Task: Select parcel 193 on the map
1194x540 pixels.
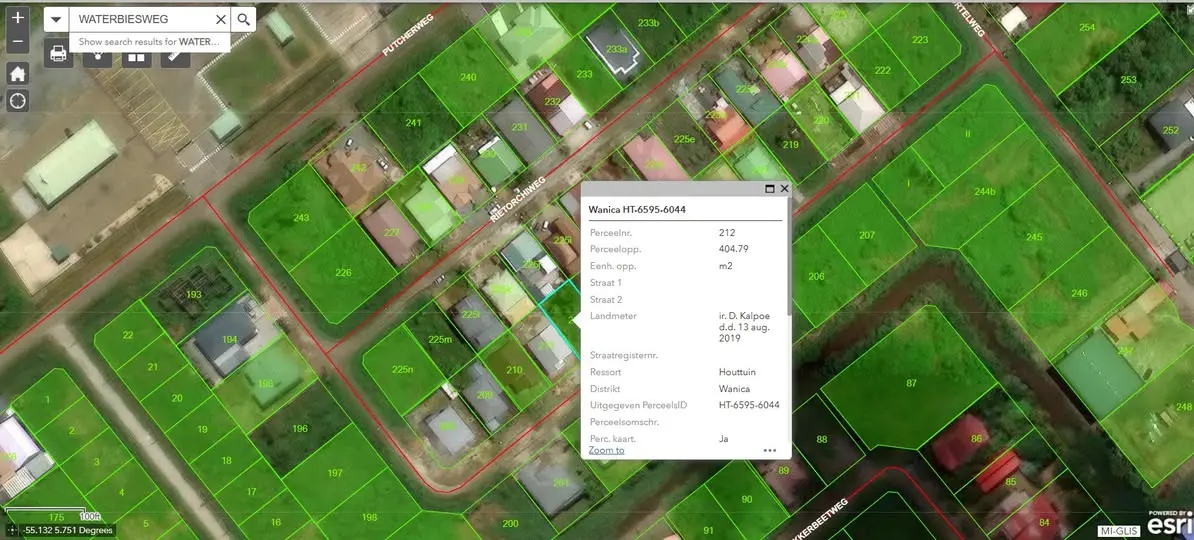Action: coord(193,294)
